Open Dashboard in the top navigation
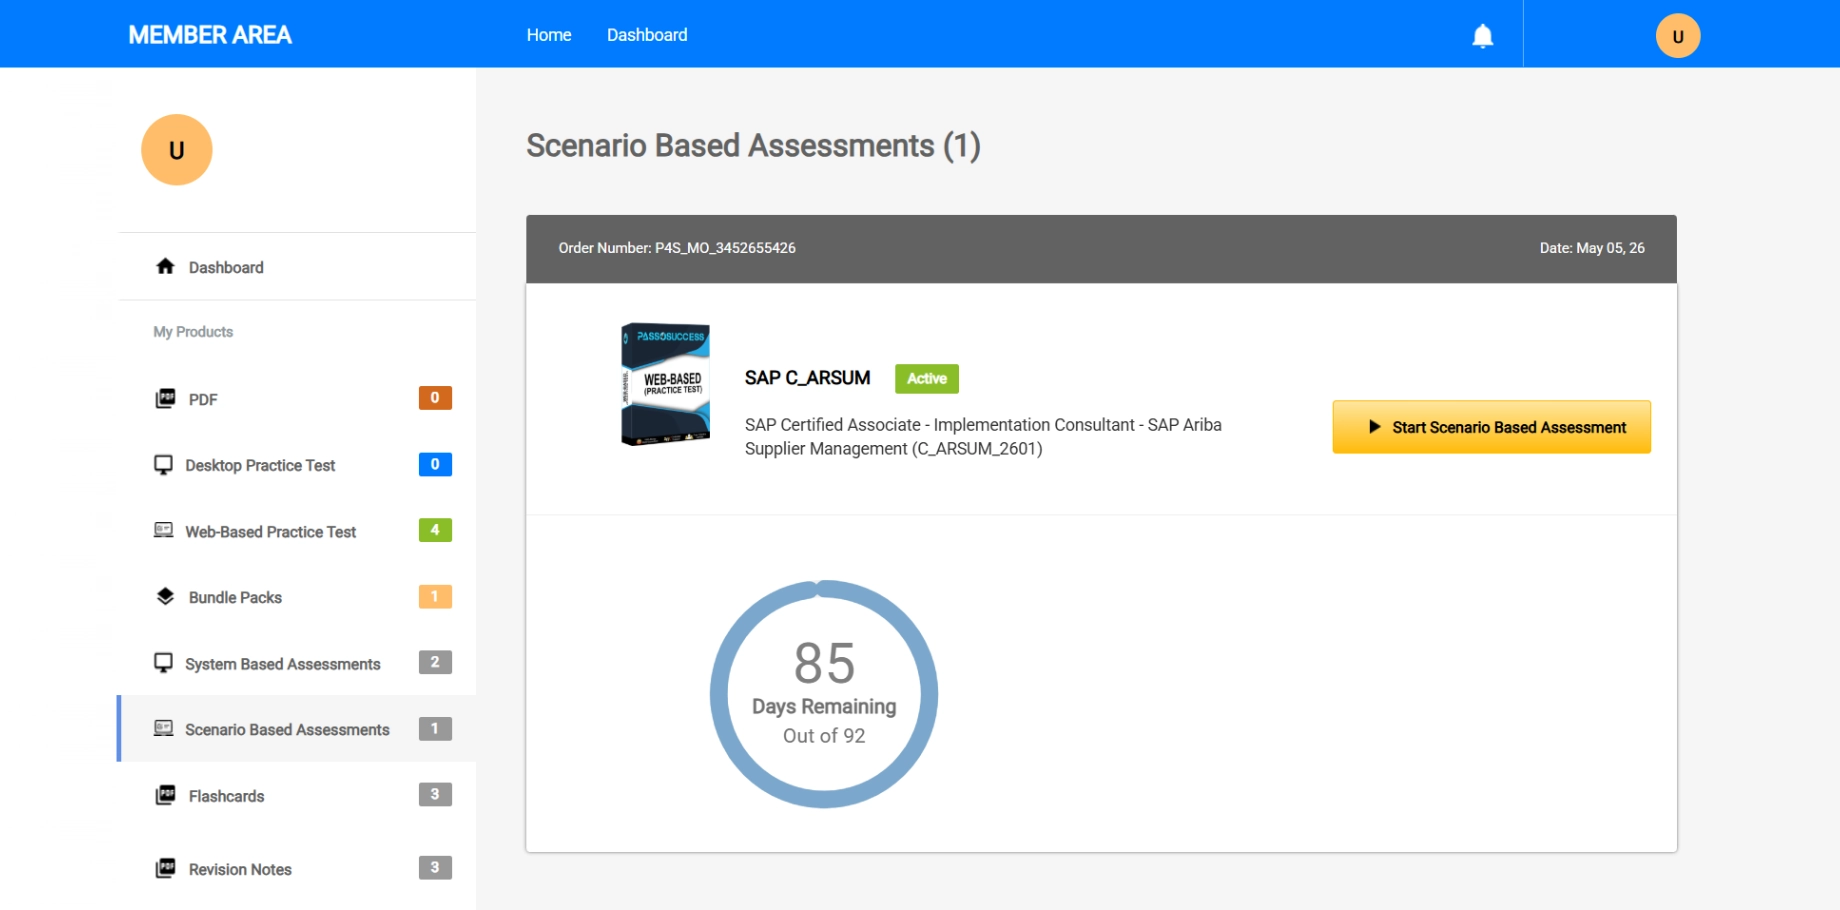This screenshot has width=1840, height=910. click(647, 35)
